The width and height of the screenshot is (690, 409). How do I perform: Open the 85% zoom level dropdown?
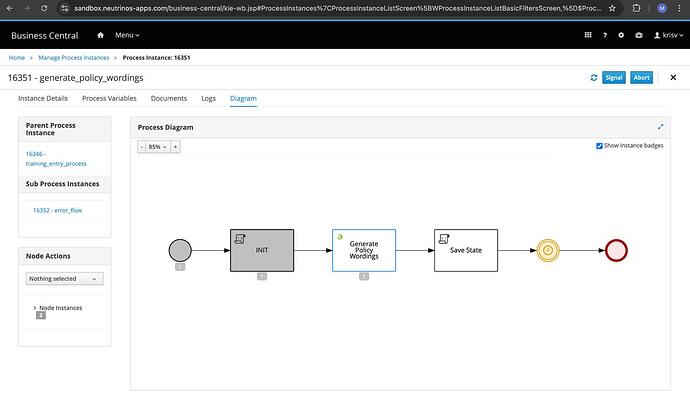(158, 147)
